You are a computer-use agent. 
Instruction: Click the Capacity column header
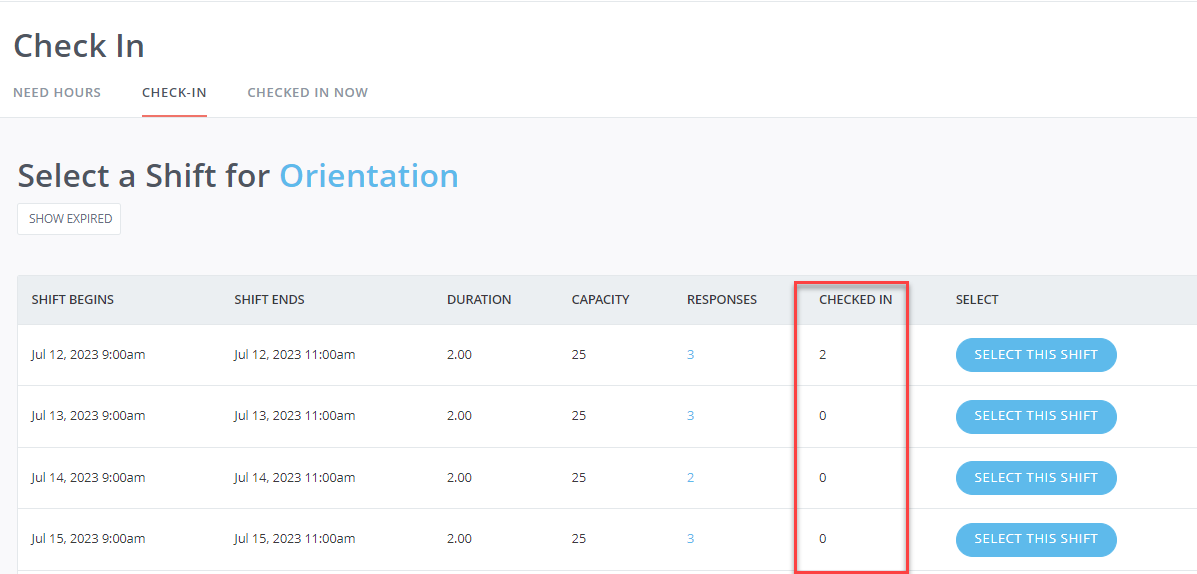click(x=600, y=300)
